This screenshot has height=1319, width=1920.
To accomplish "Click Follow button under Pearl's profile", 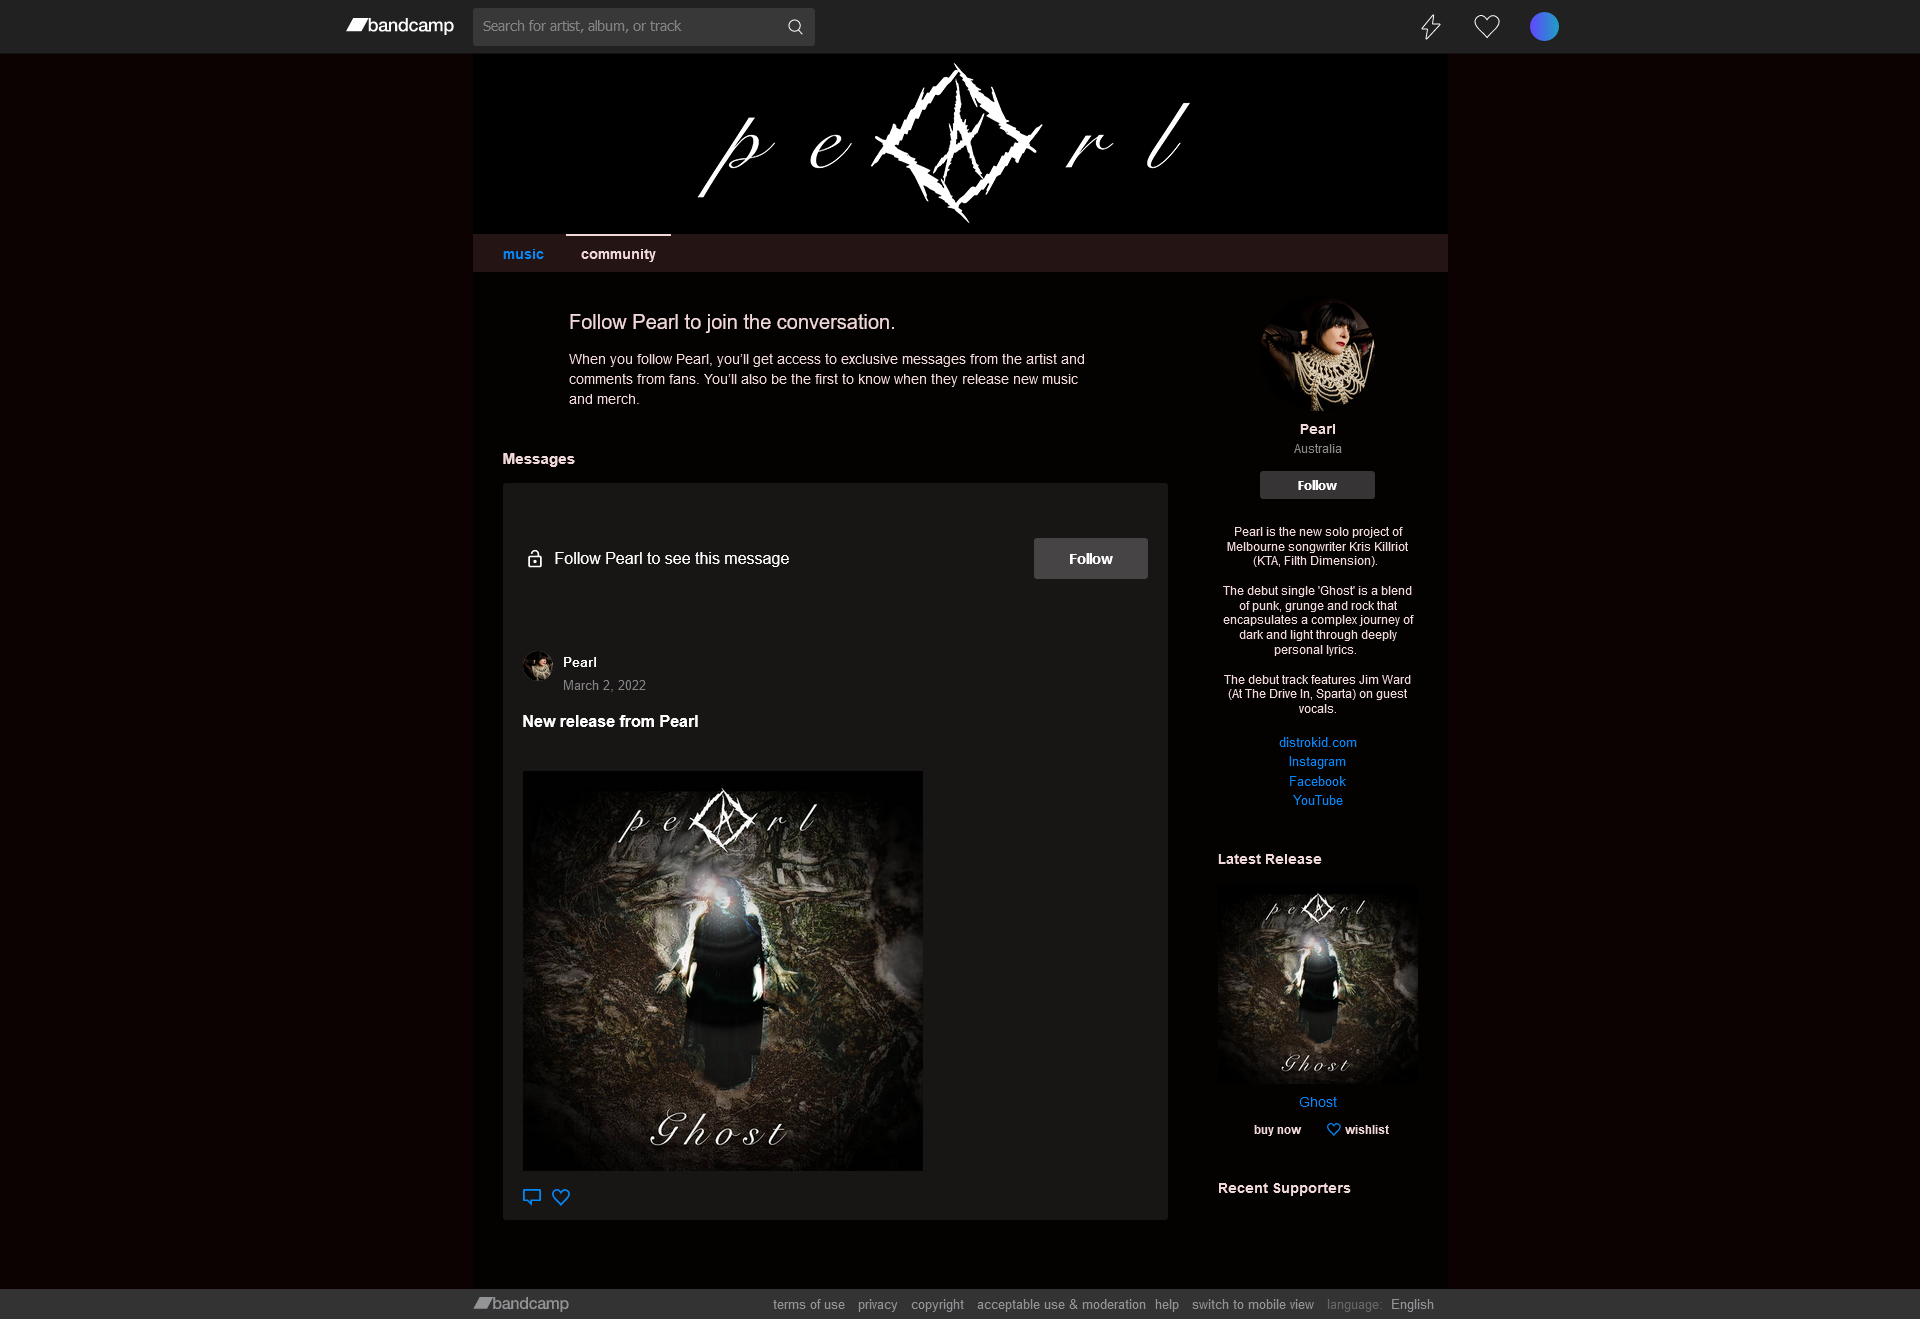I will coord(1317,485).
